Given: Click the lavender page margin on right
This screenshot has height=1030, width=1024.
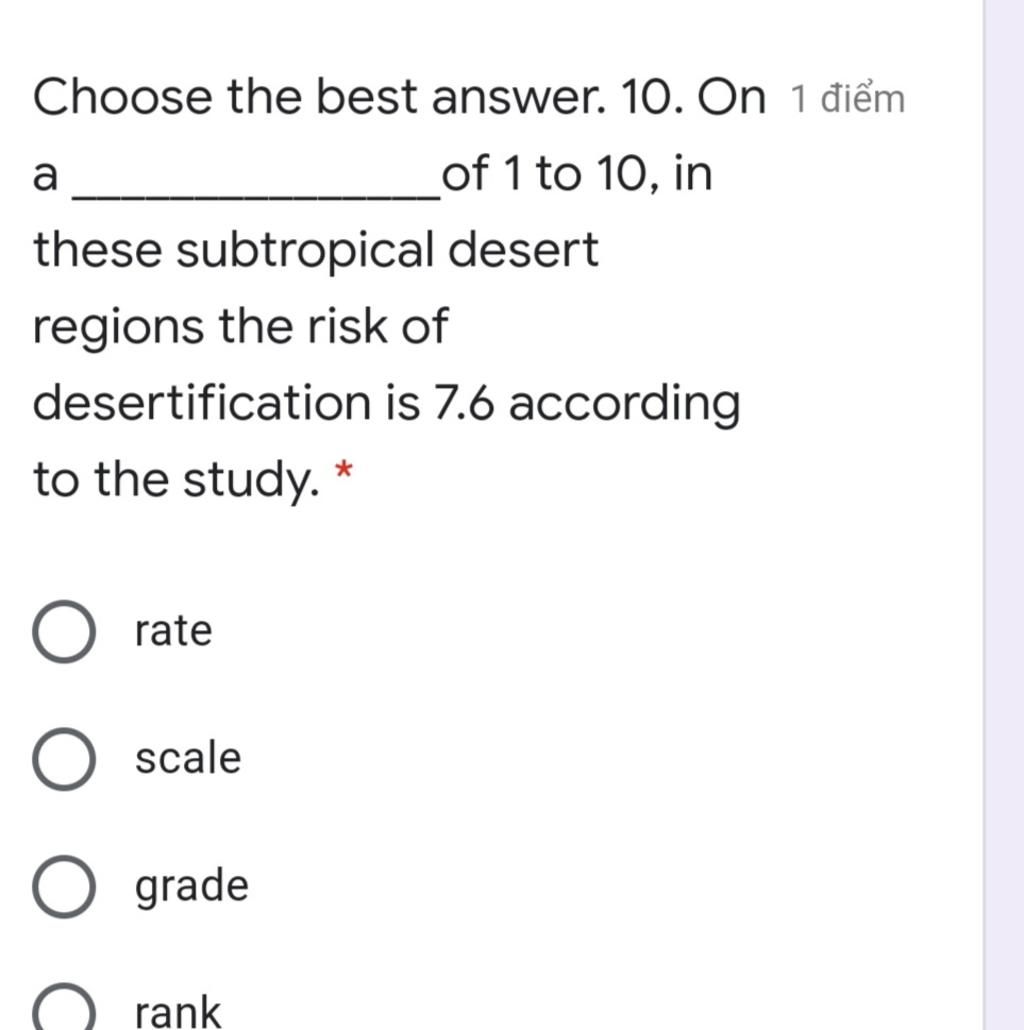Looking at the screenshot, I should click(x=1004, y=515).
